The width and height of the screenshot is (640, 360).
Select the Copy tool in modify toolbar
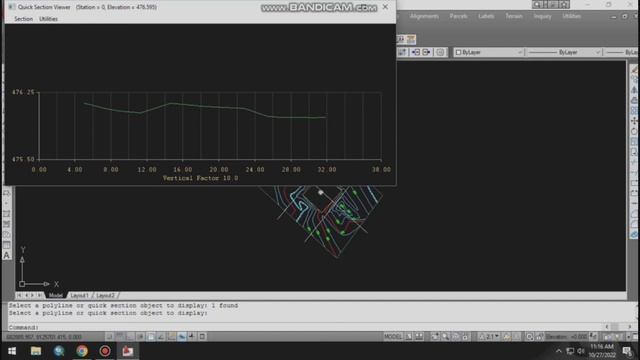pos(634,80)
